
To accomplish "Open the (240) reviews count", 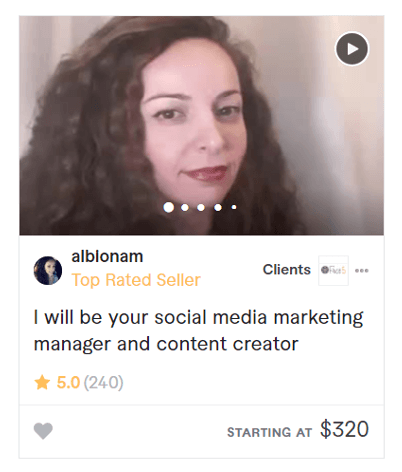I will pyautogui.click(x=104, y=382).
